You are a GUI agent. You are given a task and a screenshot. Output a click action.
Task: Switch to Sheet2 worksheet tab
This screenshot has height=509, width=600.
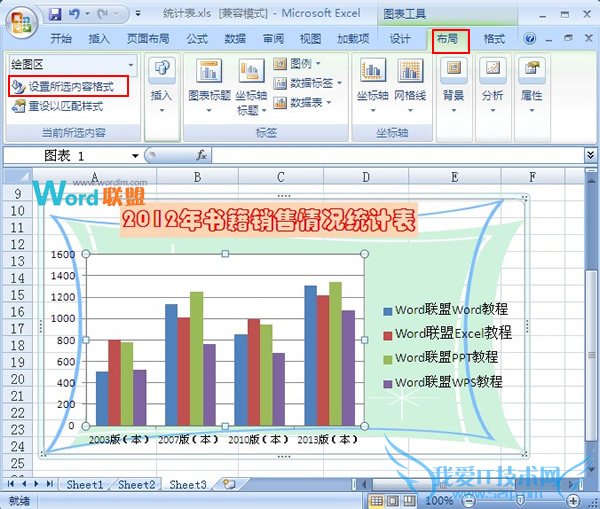(x=136, y=485)
